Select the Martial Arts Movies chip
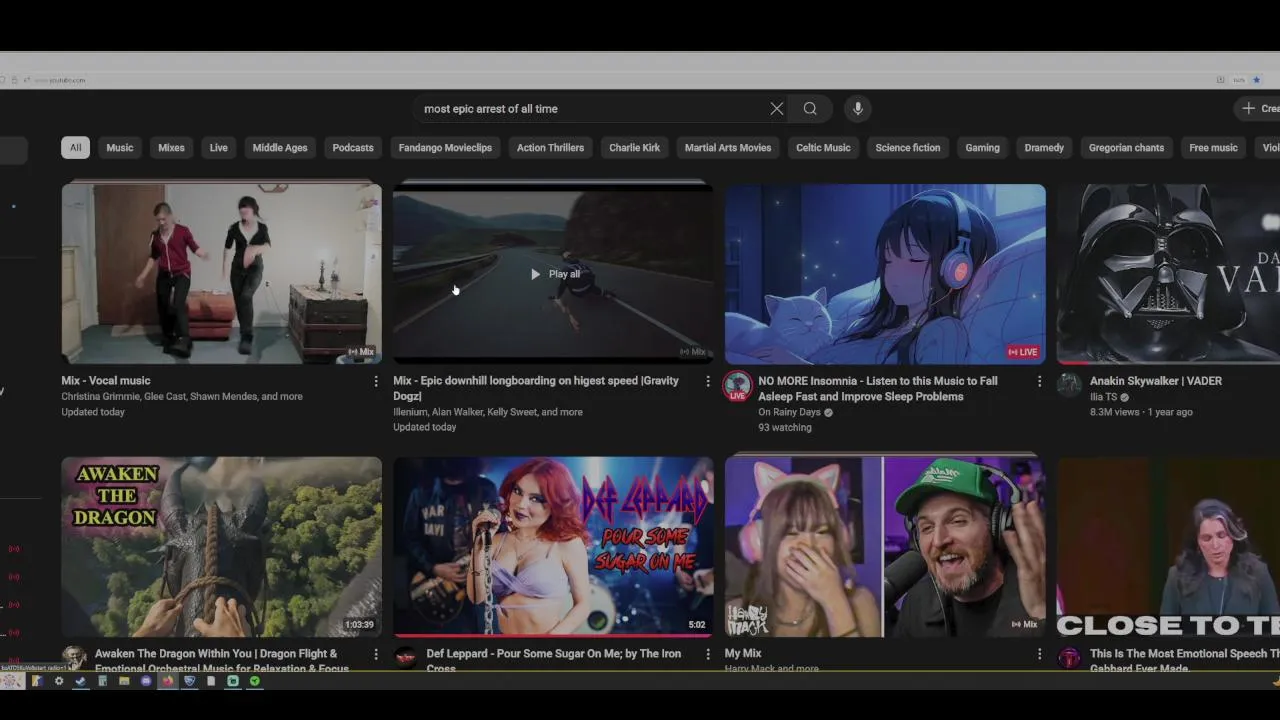Viewport: 1280px width, 720px height. (728, 148)
